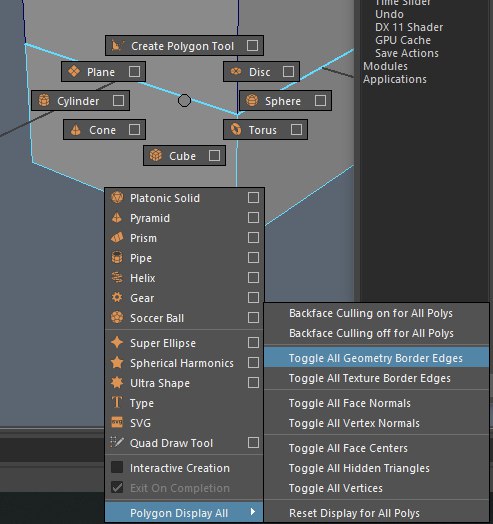Select the Cube primitive icon
The height and width of the screenshot is (524, 493).
pos(155,155)
